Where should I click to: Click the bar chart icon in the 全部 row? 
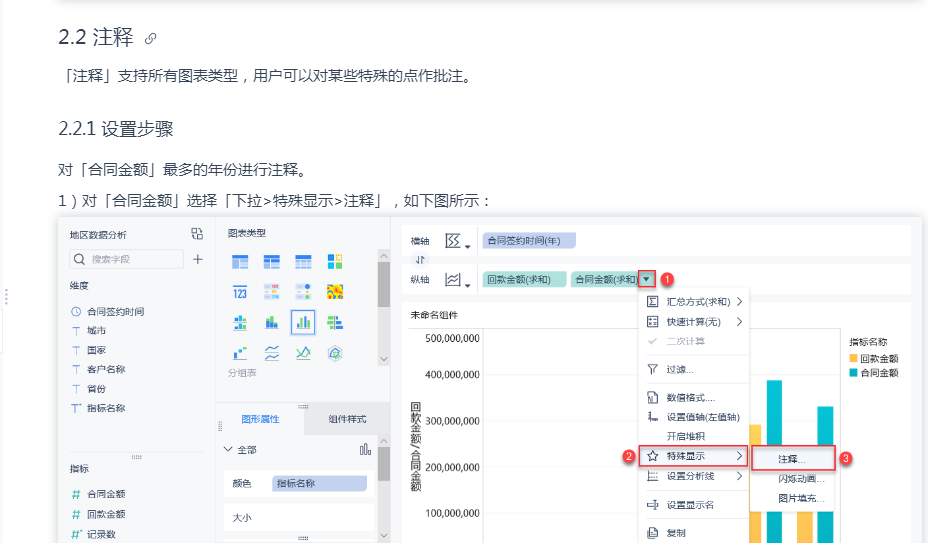(365, 450)
